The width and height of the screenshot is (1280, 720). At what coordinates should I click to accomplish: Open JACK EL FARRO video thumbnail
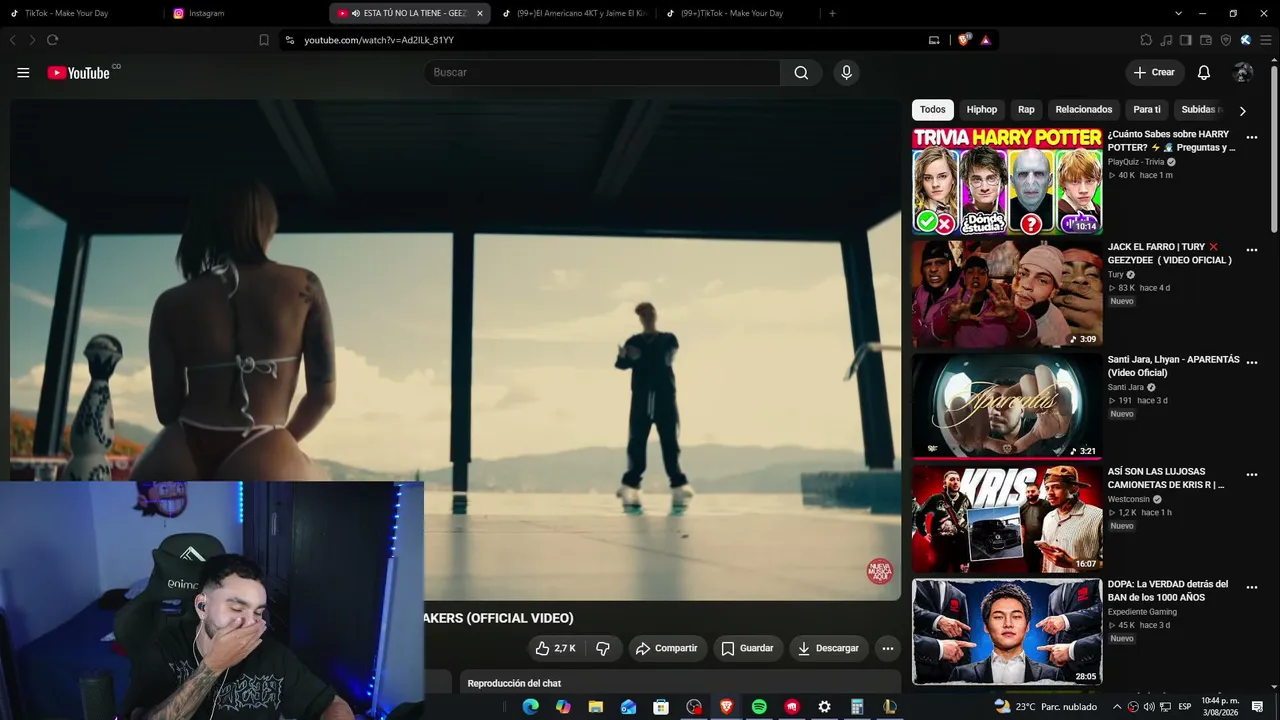(x=1007, y=294)
